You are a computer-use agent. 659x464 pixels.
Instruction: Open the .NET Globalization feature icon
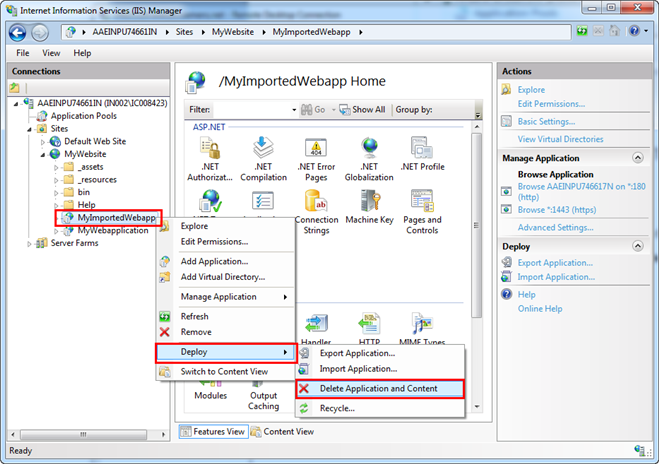(370, 155)
